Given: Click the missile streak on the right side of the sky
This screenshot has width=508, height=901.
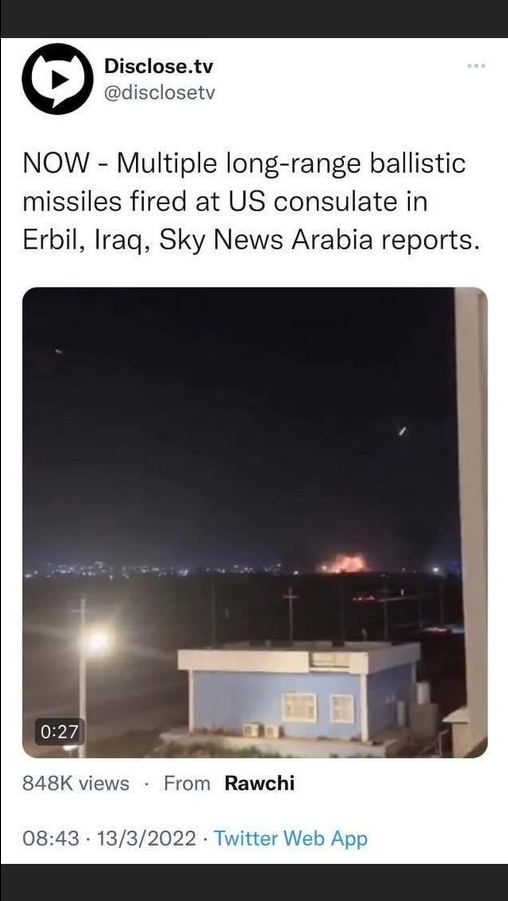Looking at the screenshot, I should 403,430.
